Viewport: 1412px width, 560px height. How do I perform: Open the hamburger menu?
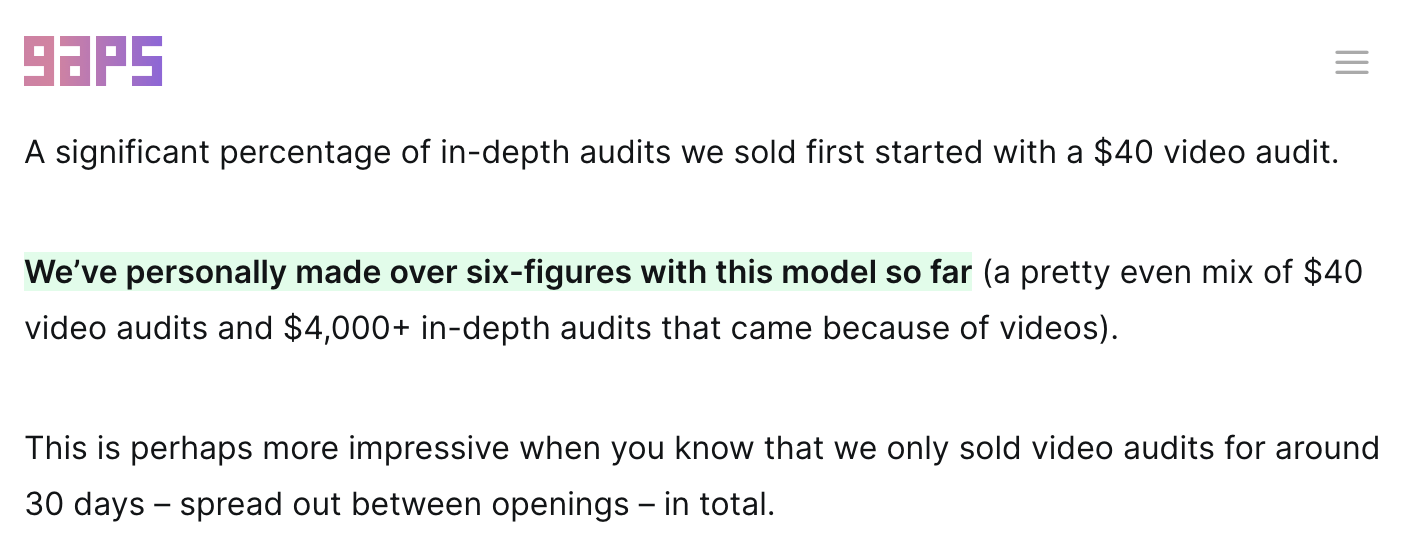1351,62
